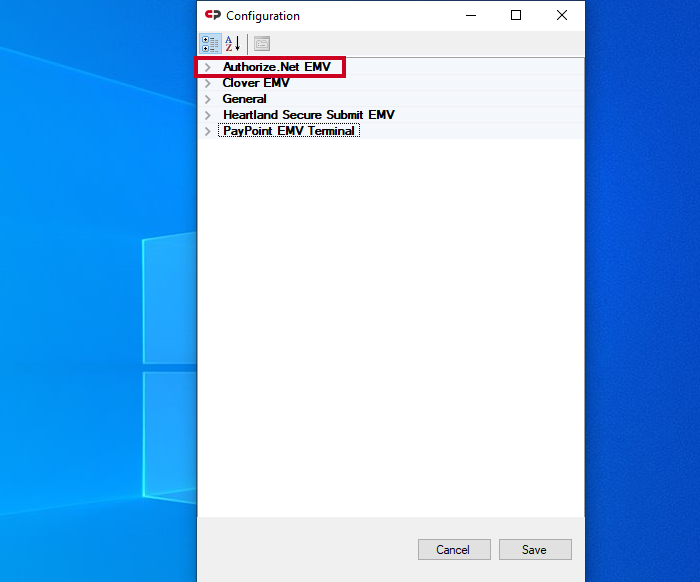
Task: Maximize the Configuration window
Action: 516,15
